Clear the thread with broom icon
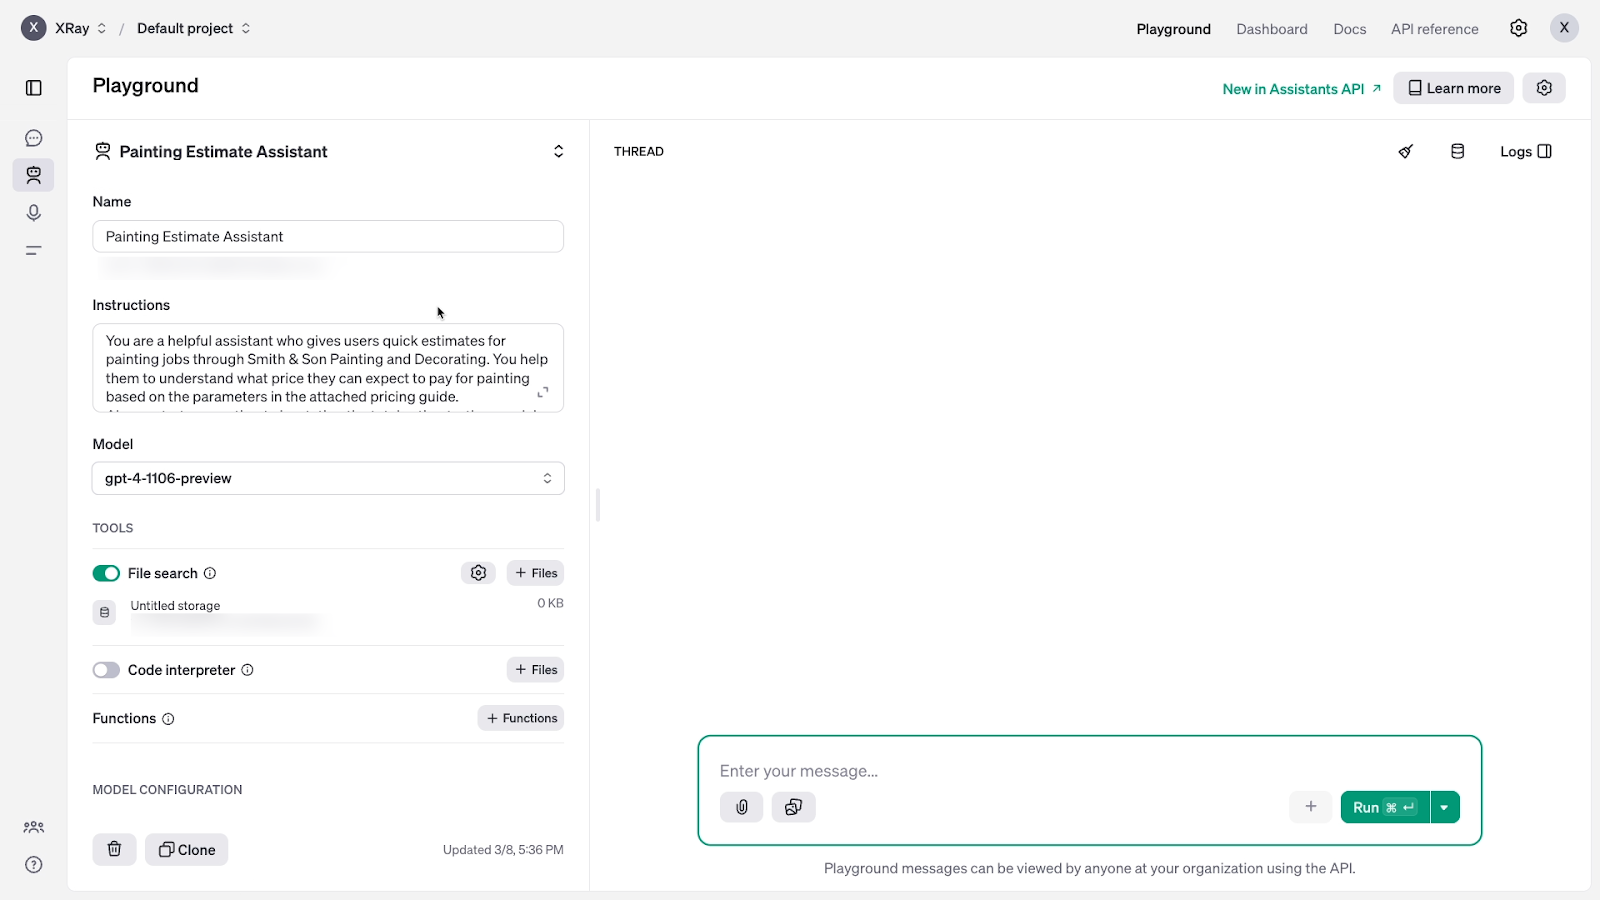Image resolution: width=1600 pixels, height=900 pixels. pyautogui.click(x=1406, y=151)
